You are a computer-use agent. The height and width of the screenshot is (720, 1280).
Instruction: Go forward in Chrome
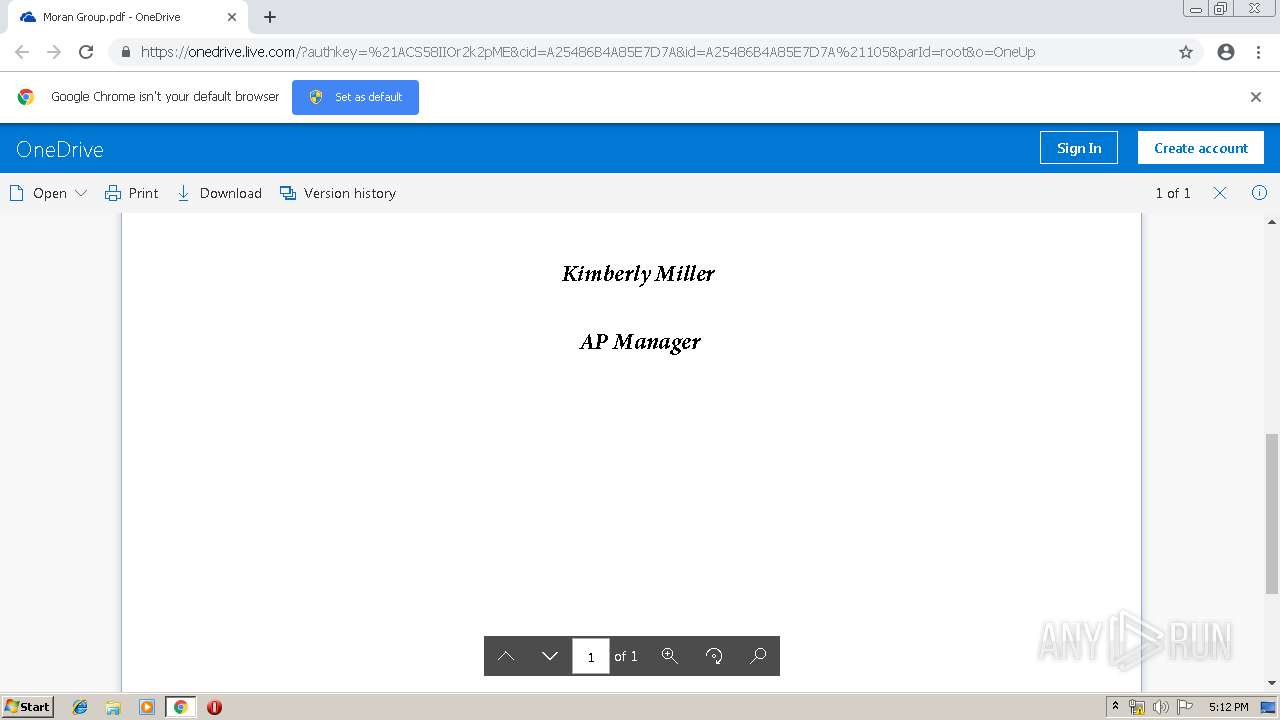(54, 52)
